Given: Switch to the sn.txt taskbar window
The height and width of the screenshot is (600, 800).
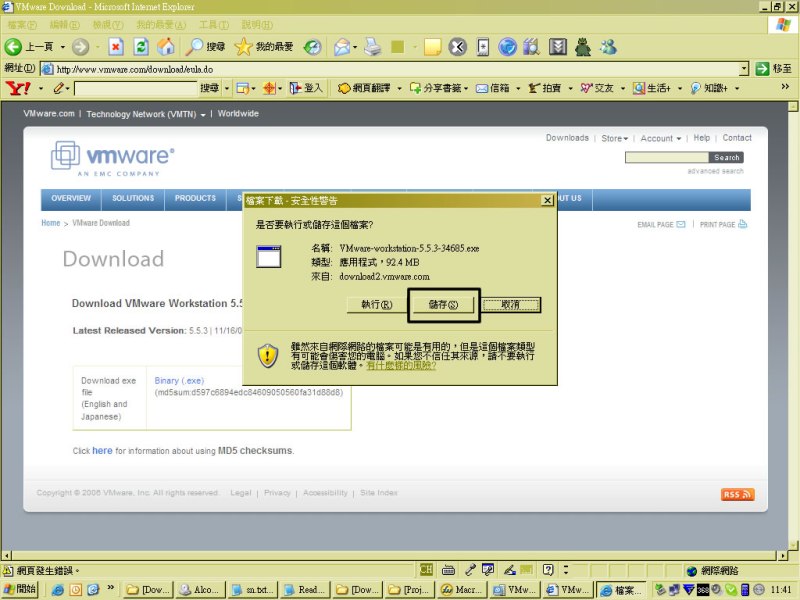Looking at the screenshot, I should 252,590.
